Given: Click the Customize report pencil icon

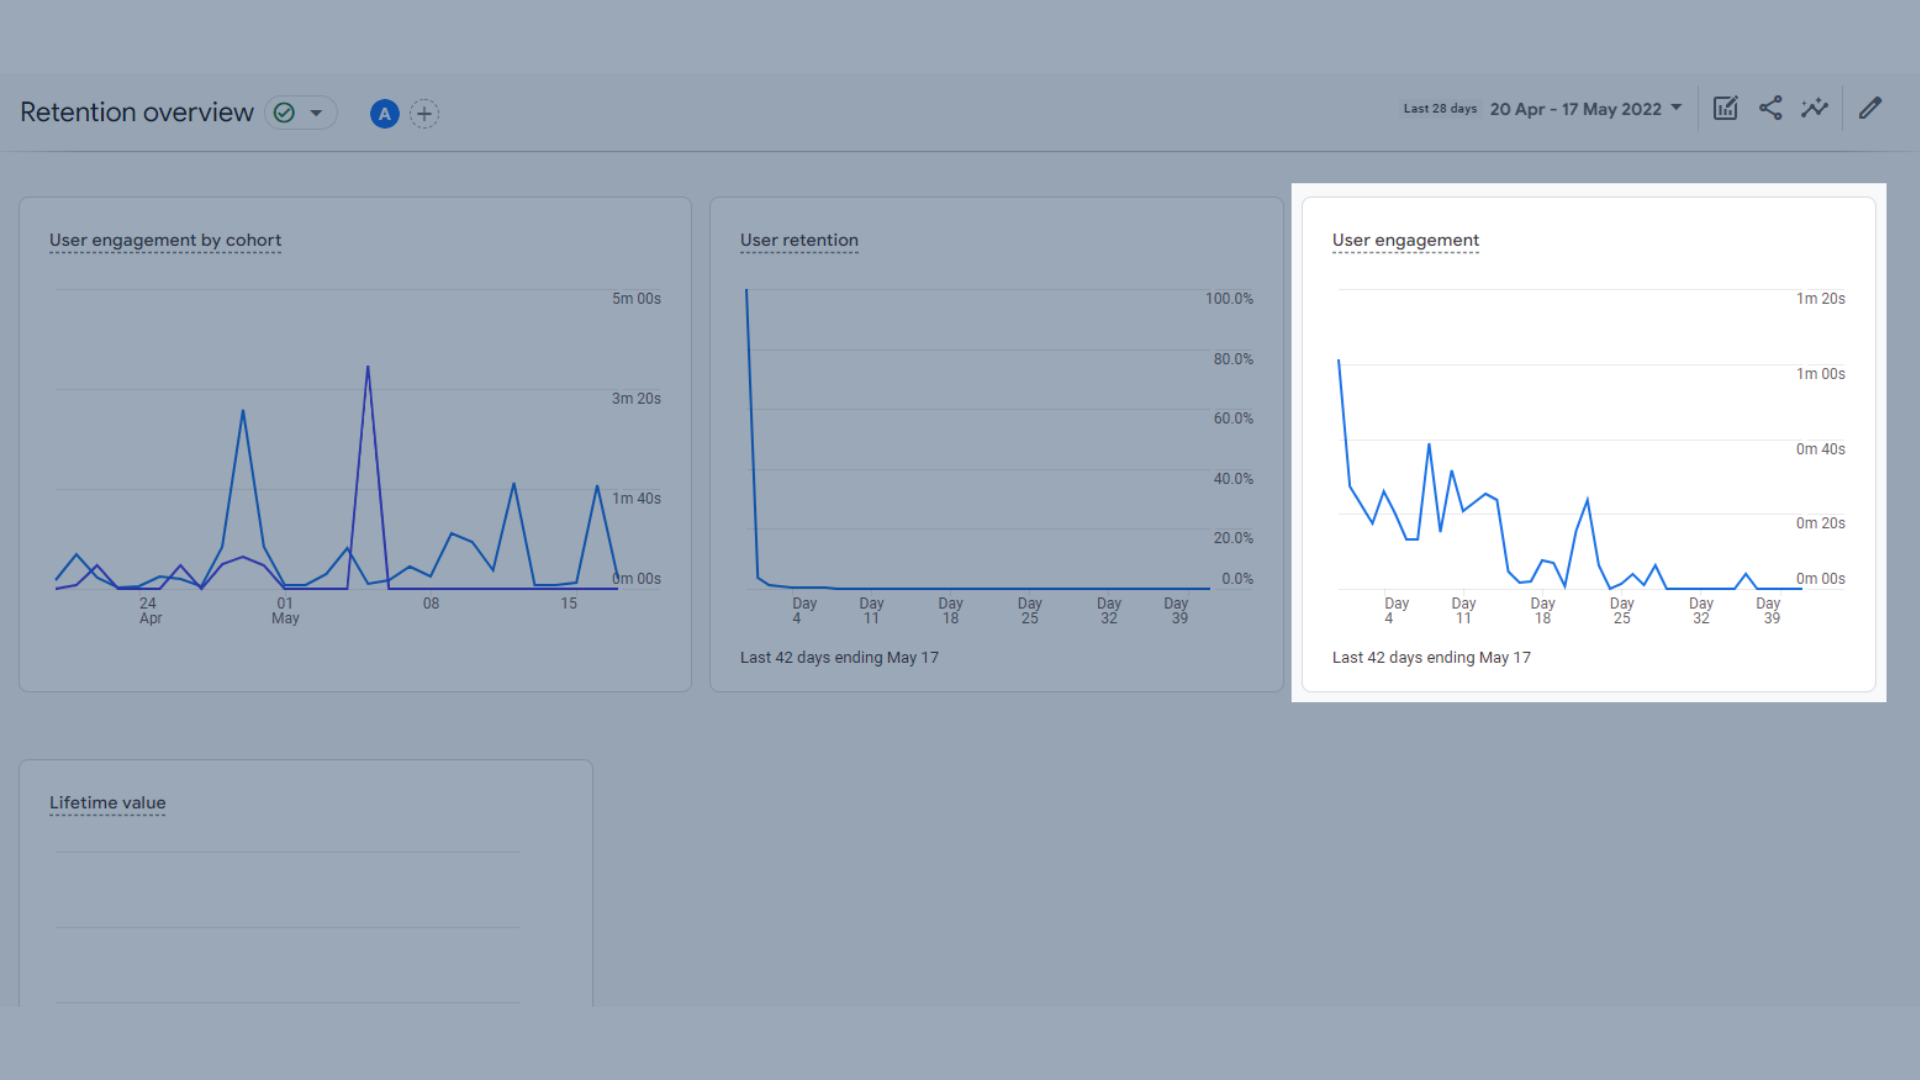Looking at the screenshot, I should click(x=1870, y=109).
